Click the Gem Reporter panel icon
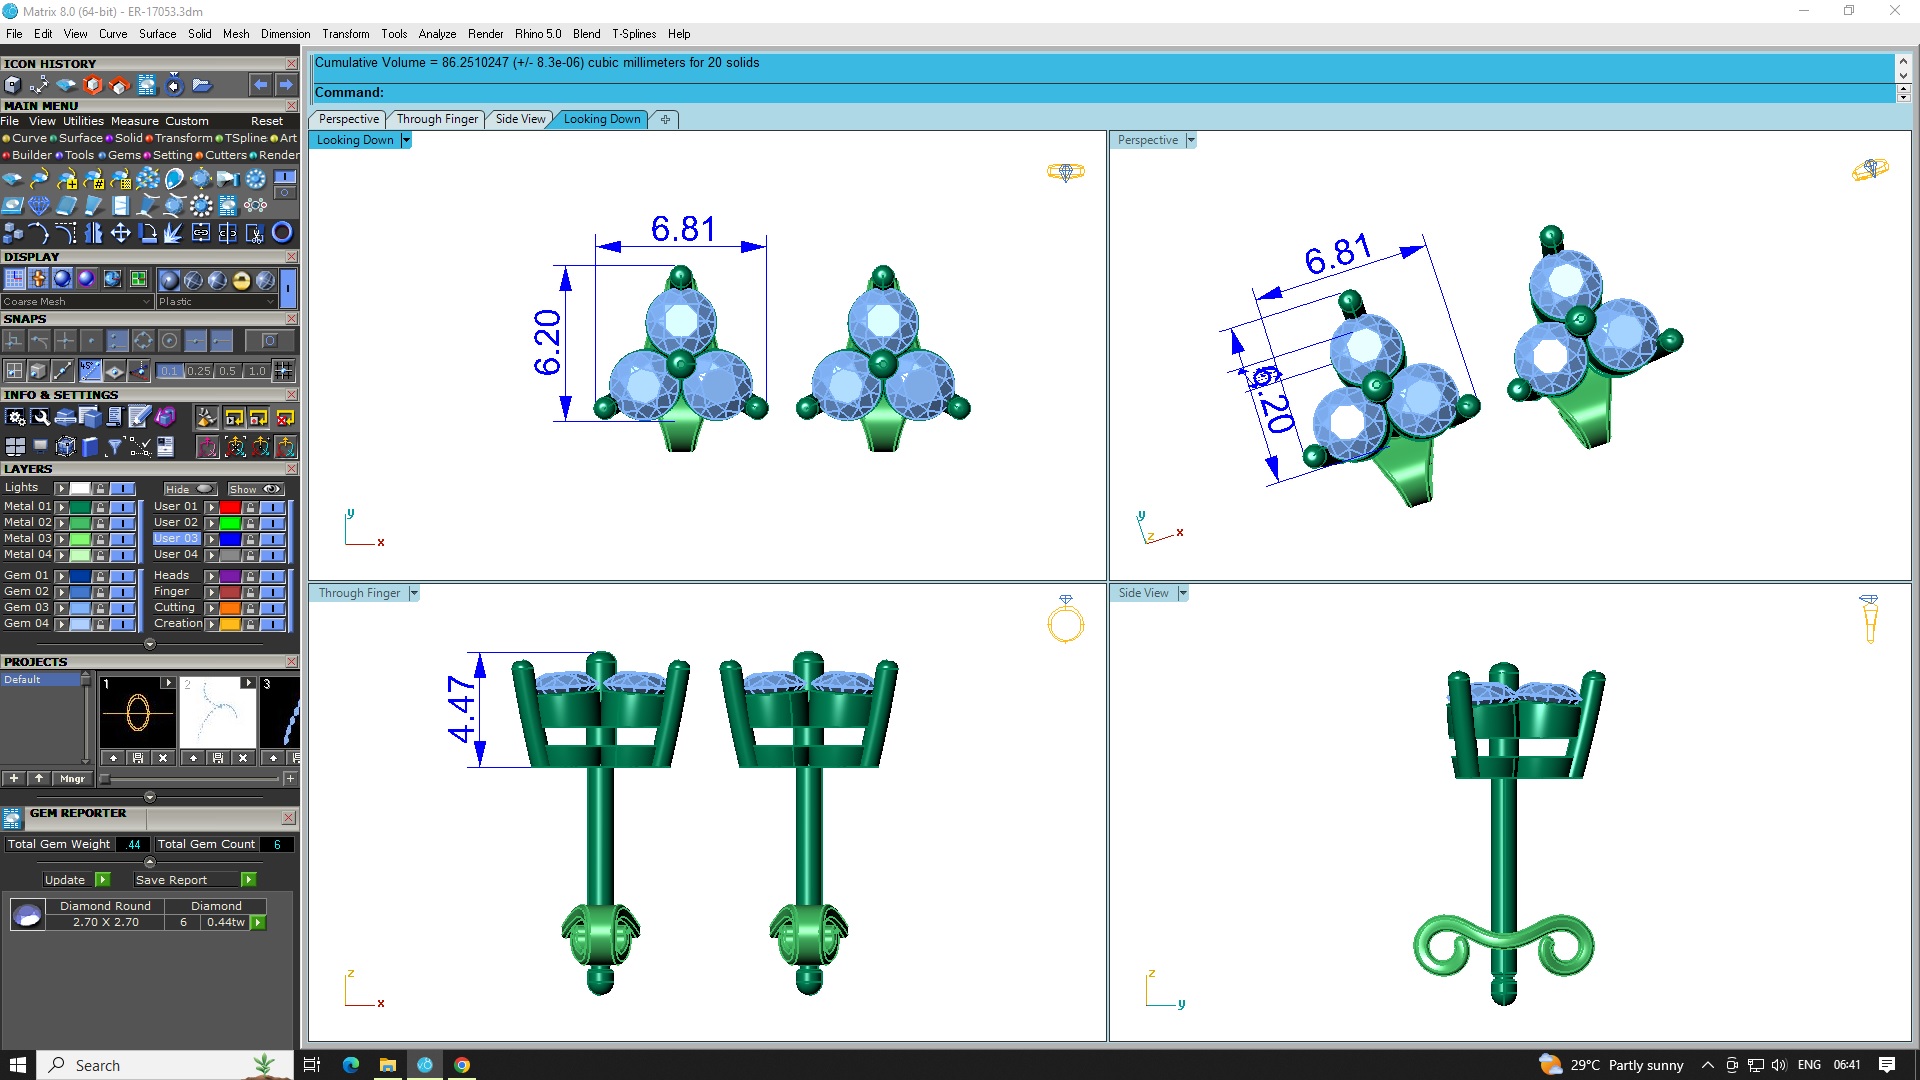The width and height of the screenshot is (1920, 1080). [12, 819]
